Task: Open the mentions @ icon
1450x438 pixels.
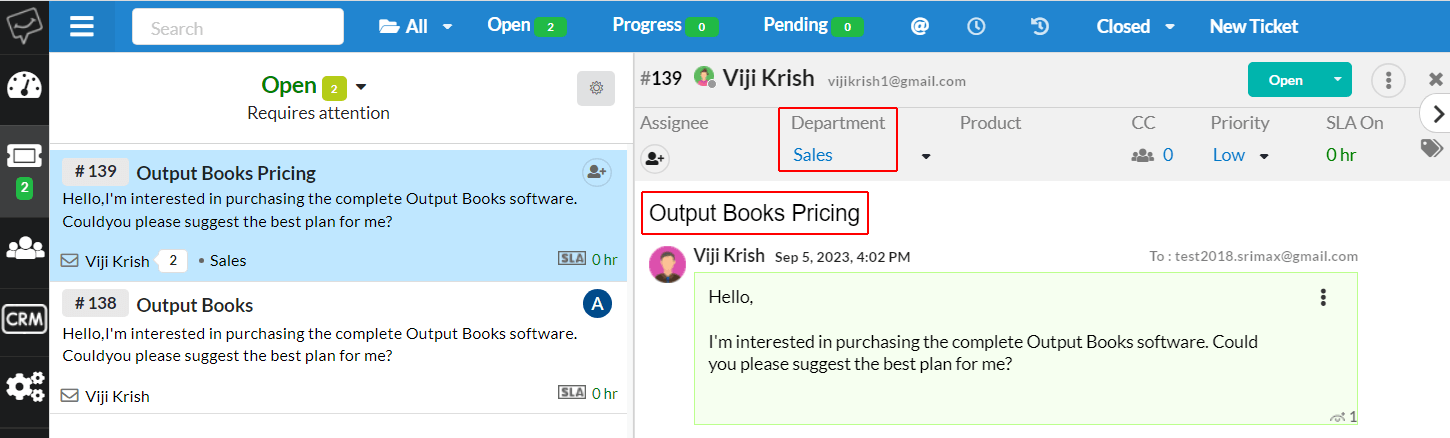Action: tap(919, 26)
